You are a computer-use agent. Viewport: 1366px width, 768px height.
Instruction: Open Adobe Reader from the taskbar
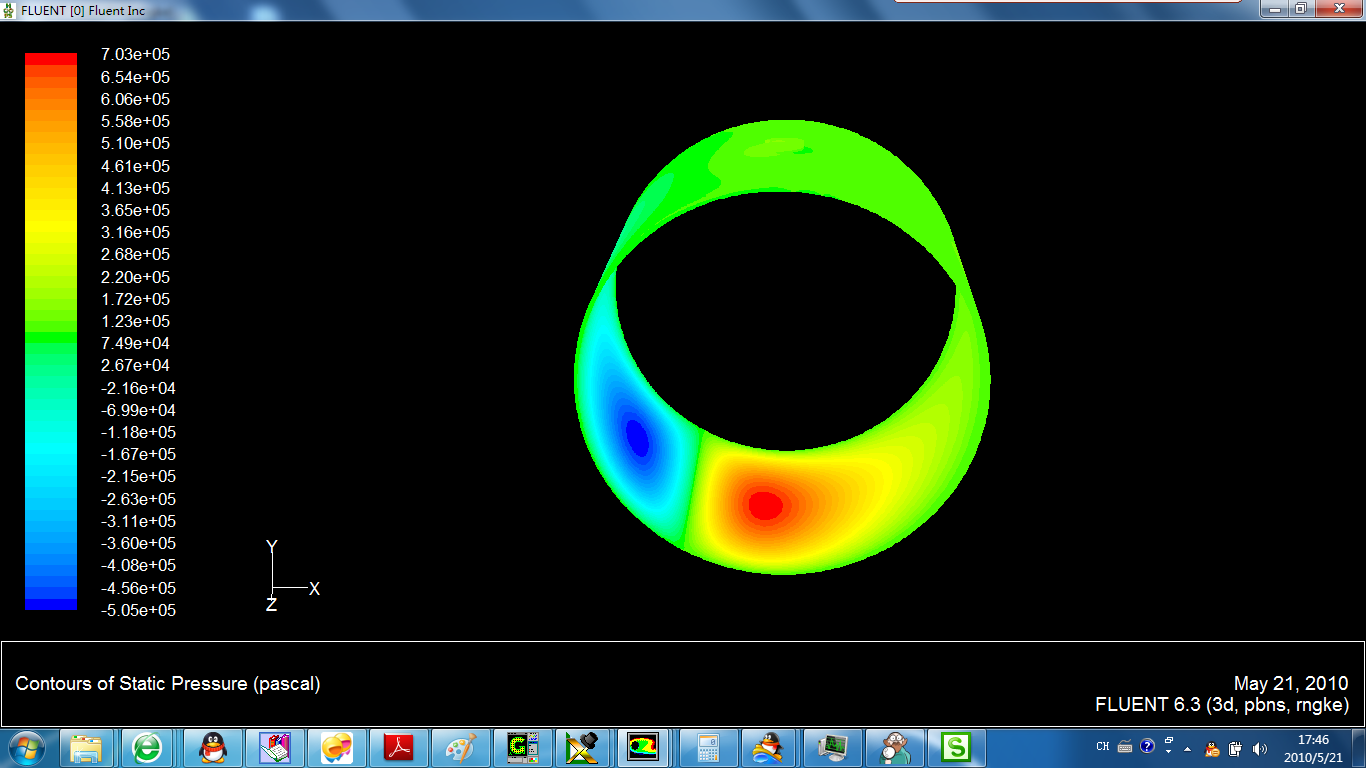coord(399,747)
